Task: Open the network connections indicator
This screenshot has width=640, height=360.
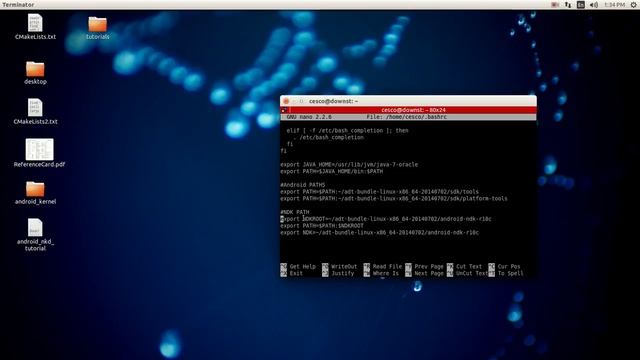Action: click(x=568, y=5)
